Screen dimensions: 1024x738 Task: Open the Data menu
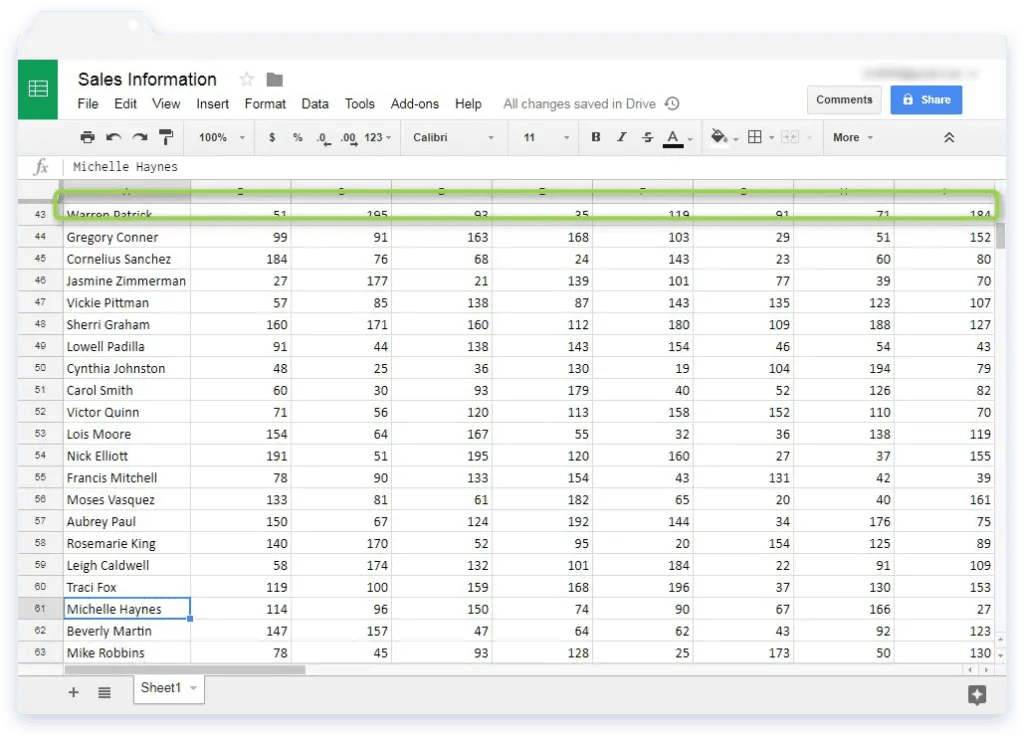(315, 104)
